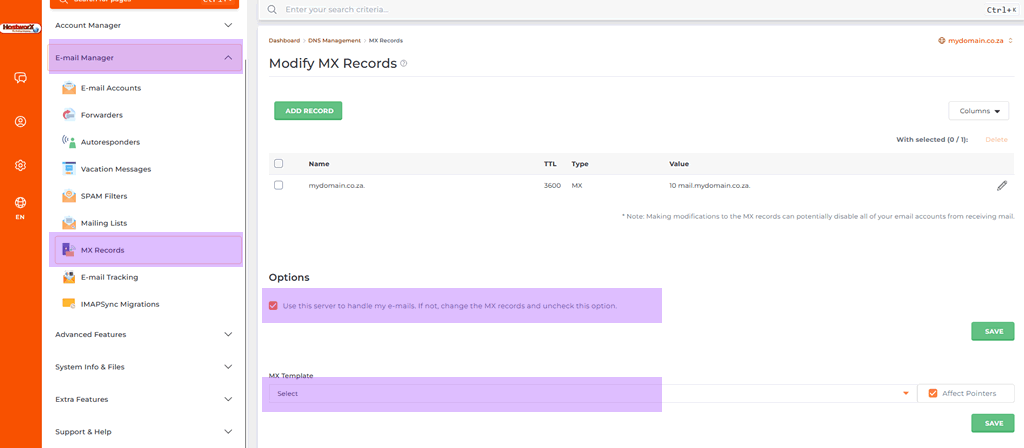
Task: Click the help icon beside Modify MX Records
Action: point(404,64)
